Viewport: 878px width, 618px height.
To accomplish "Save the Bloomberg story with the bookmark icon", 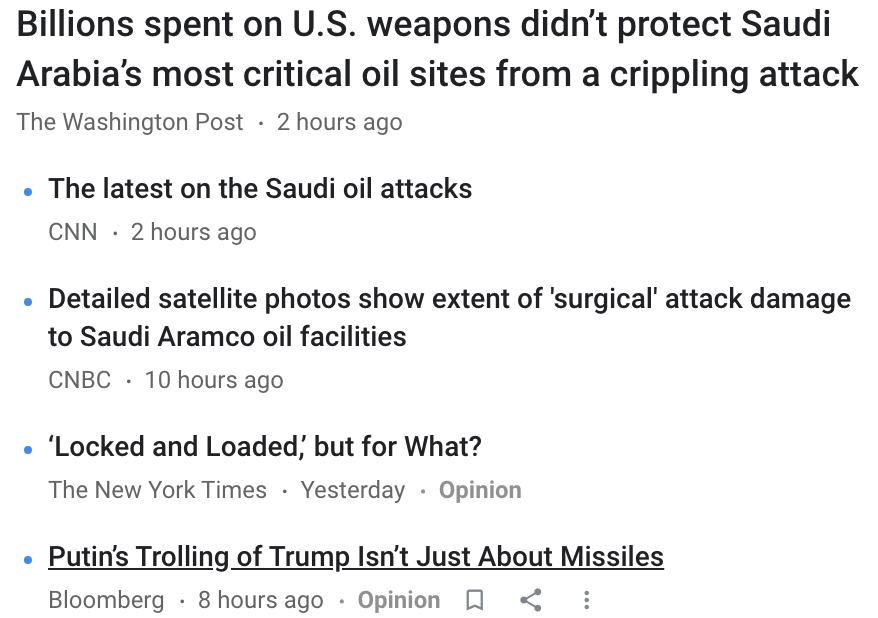I will (x=476, y=600).
